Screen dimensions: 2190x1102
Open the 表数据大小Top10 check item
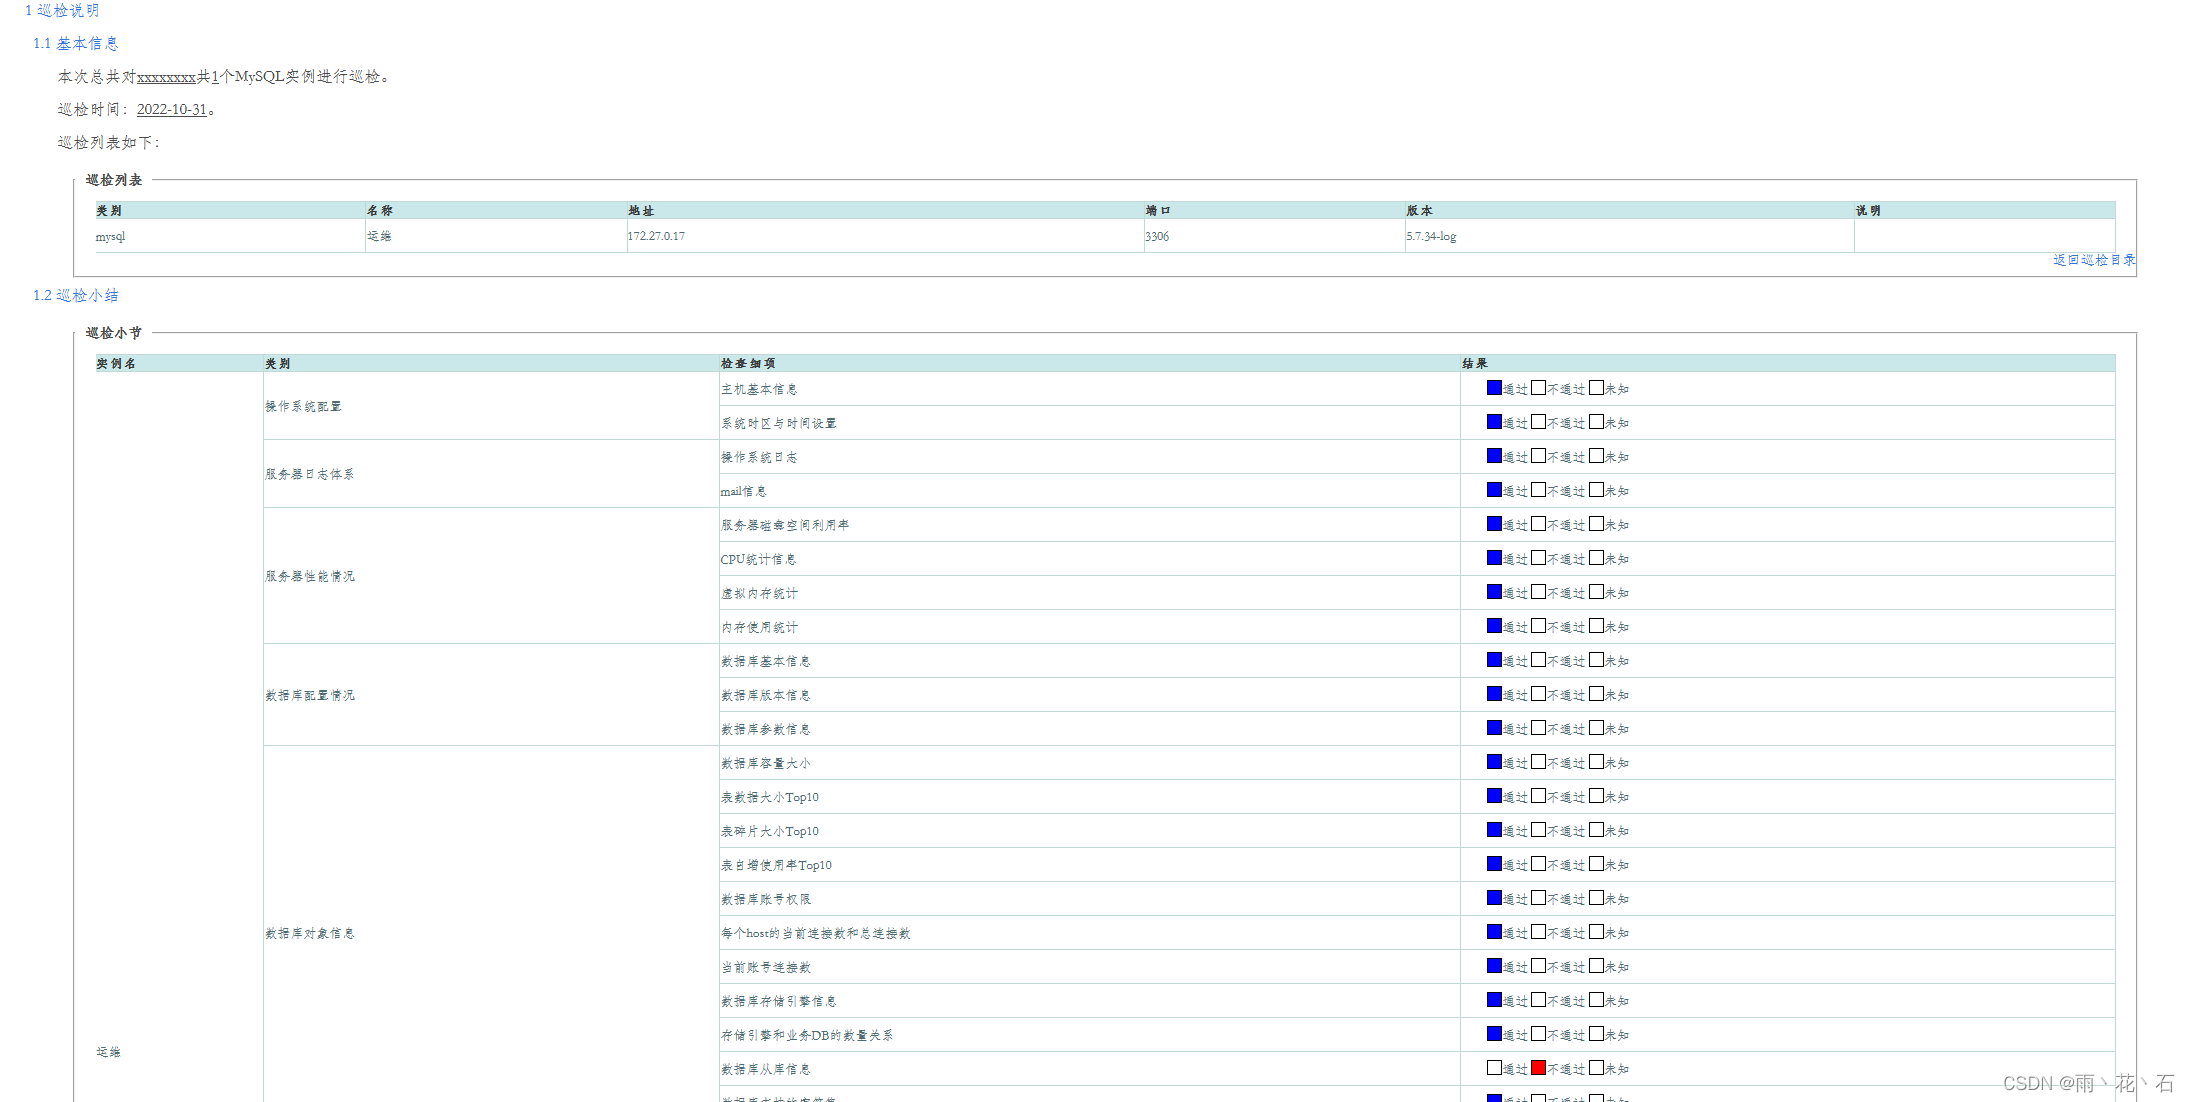pos(769,798)
